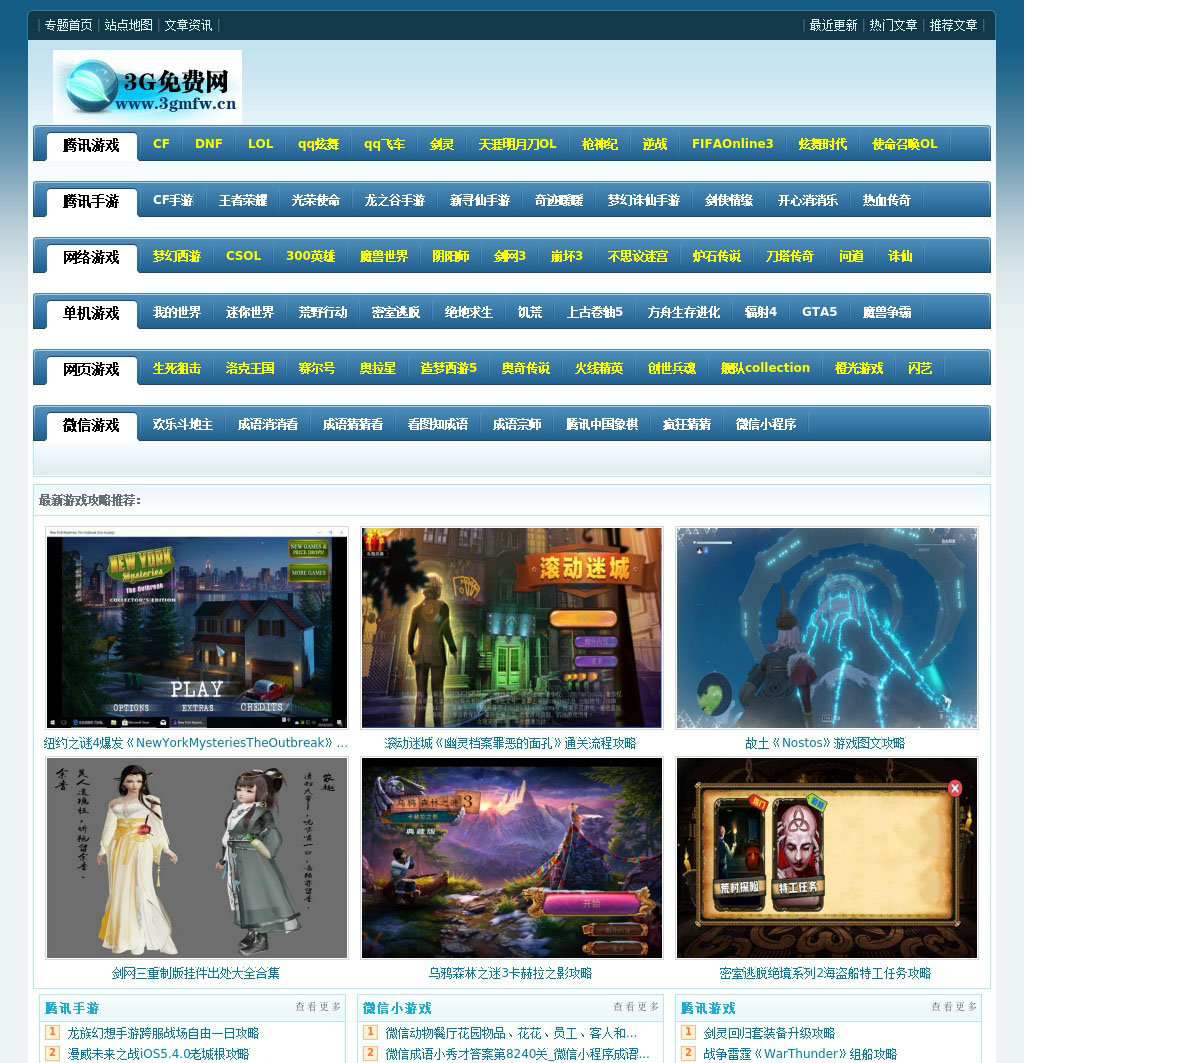Expand 查看更多 in 微信小游戏 section

[x=636, y=1007]
